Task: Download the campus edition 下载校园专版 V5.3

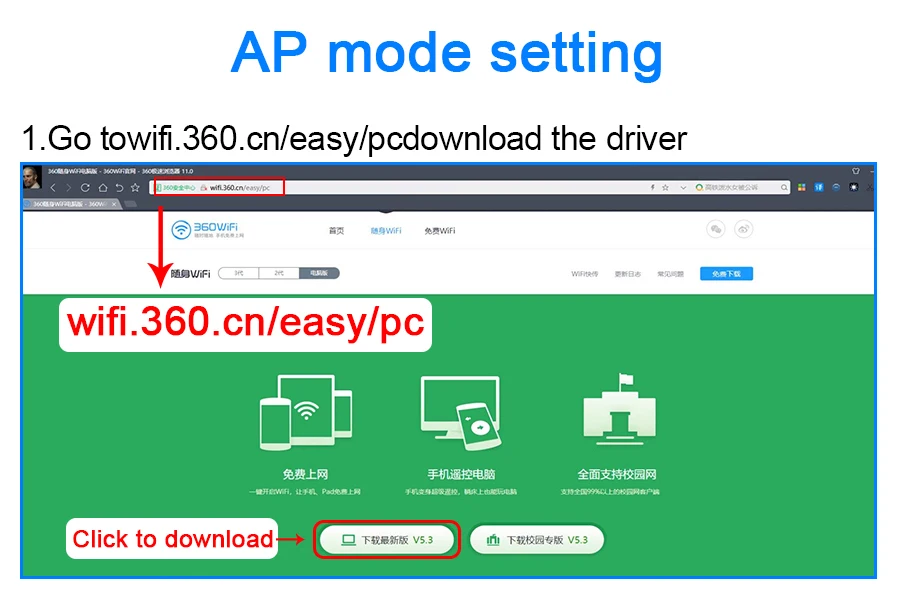Action: coord(537,539)
